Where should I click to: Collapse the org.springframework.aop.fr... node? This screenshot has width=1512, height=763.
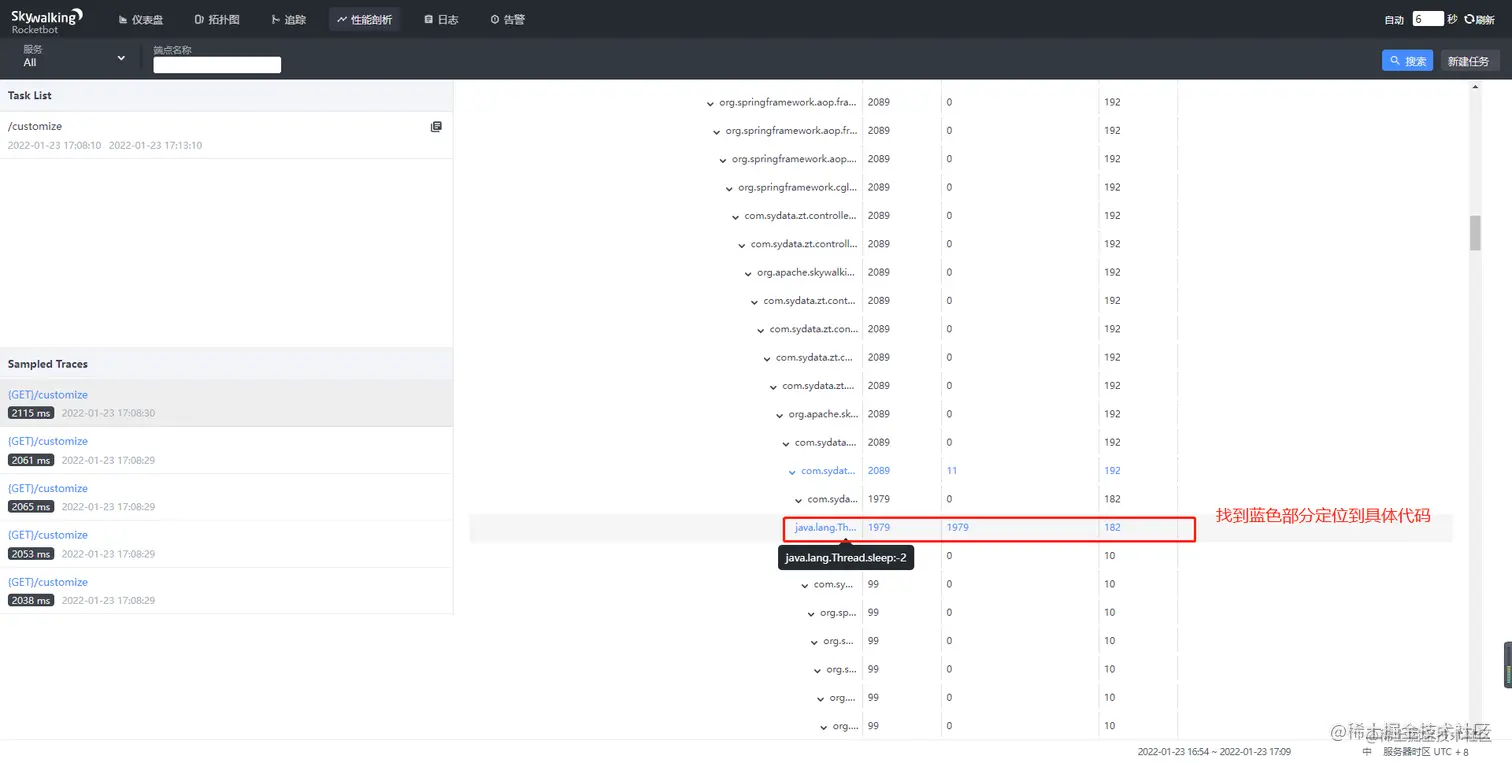(x=716, y=131)
